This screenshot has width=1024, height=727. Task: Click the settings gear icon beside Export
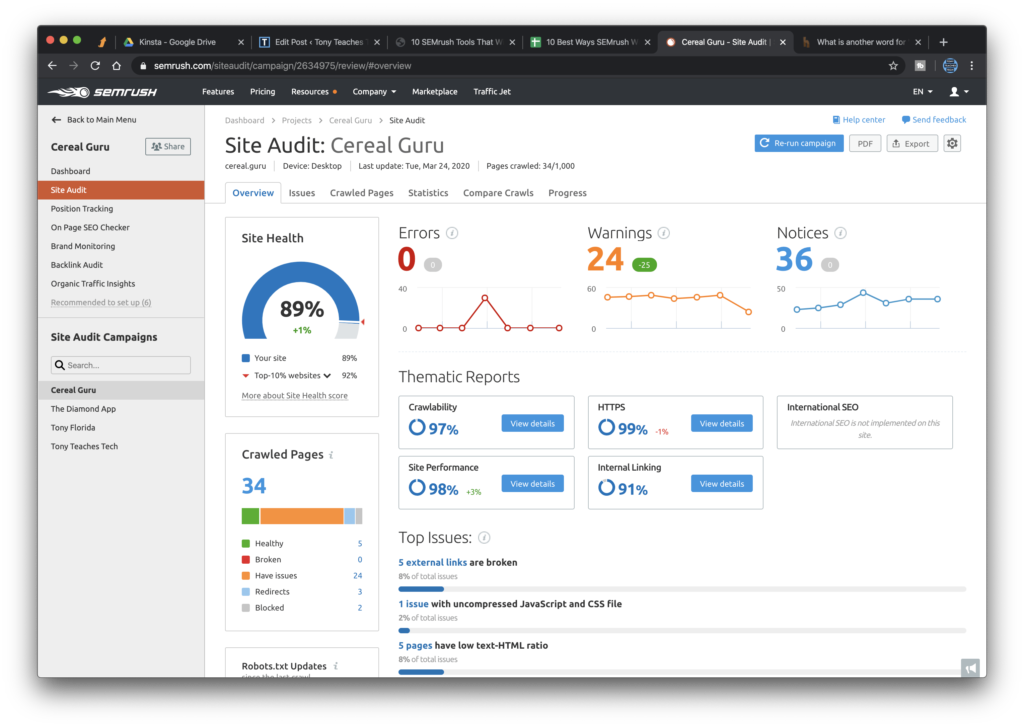[952, 144]
